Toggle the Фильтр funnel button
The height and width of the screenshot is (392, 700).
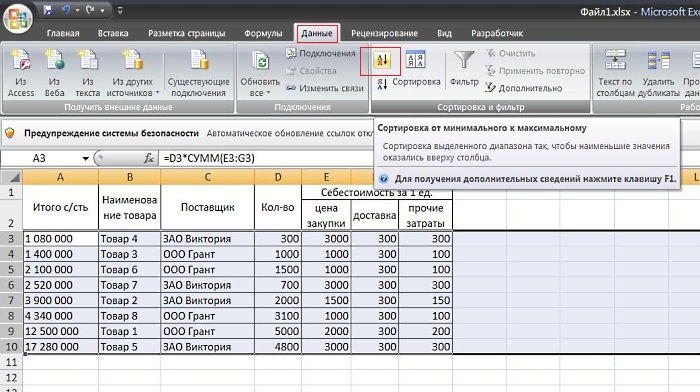click(x=464, y=68)
